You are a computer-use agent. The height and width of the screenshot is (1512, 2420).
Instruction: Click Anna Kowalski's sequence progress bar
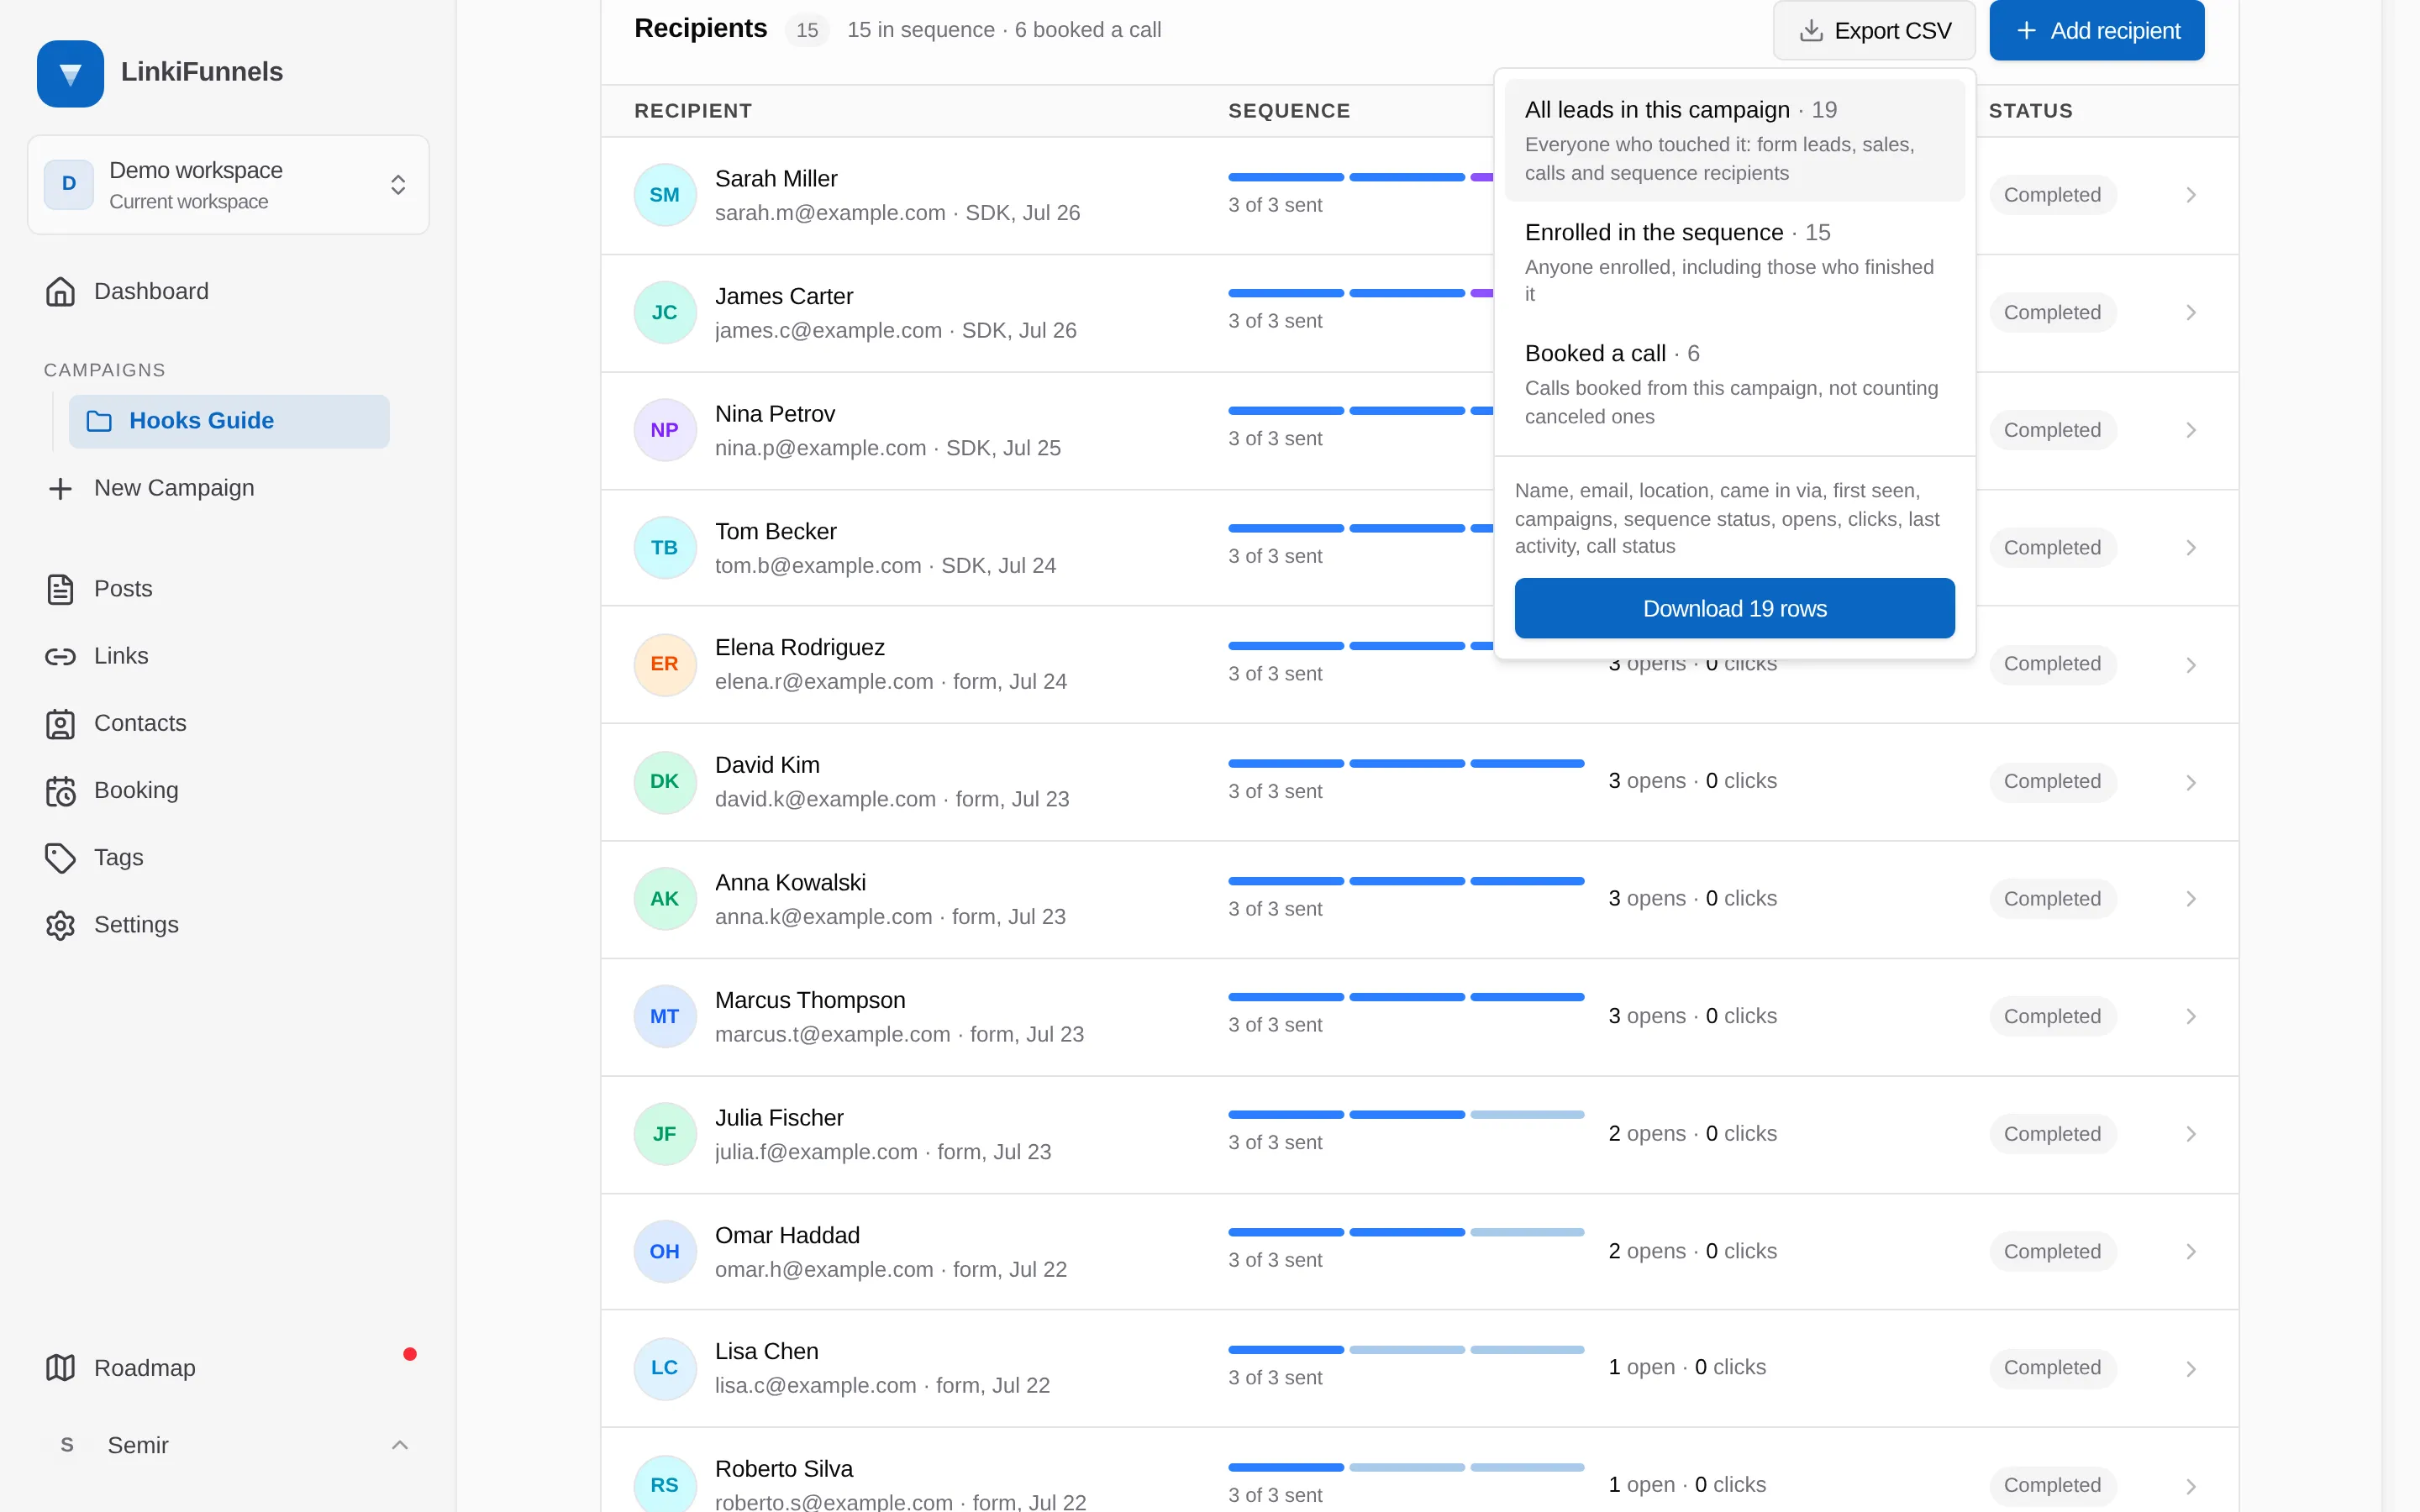pos(1406,881)
